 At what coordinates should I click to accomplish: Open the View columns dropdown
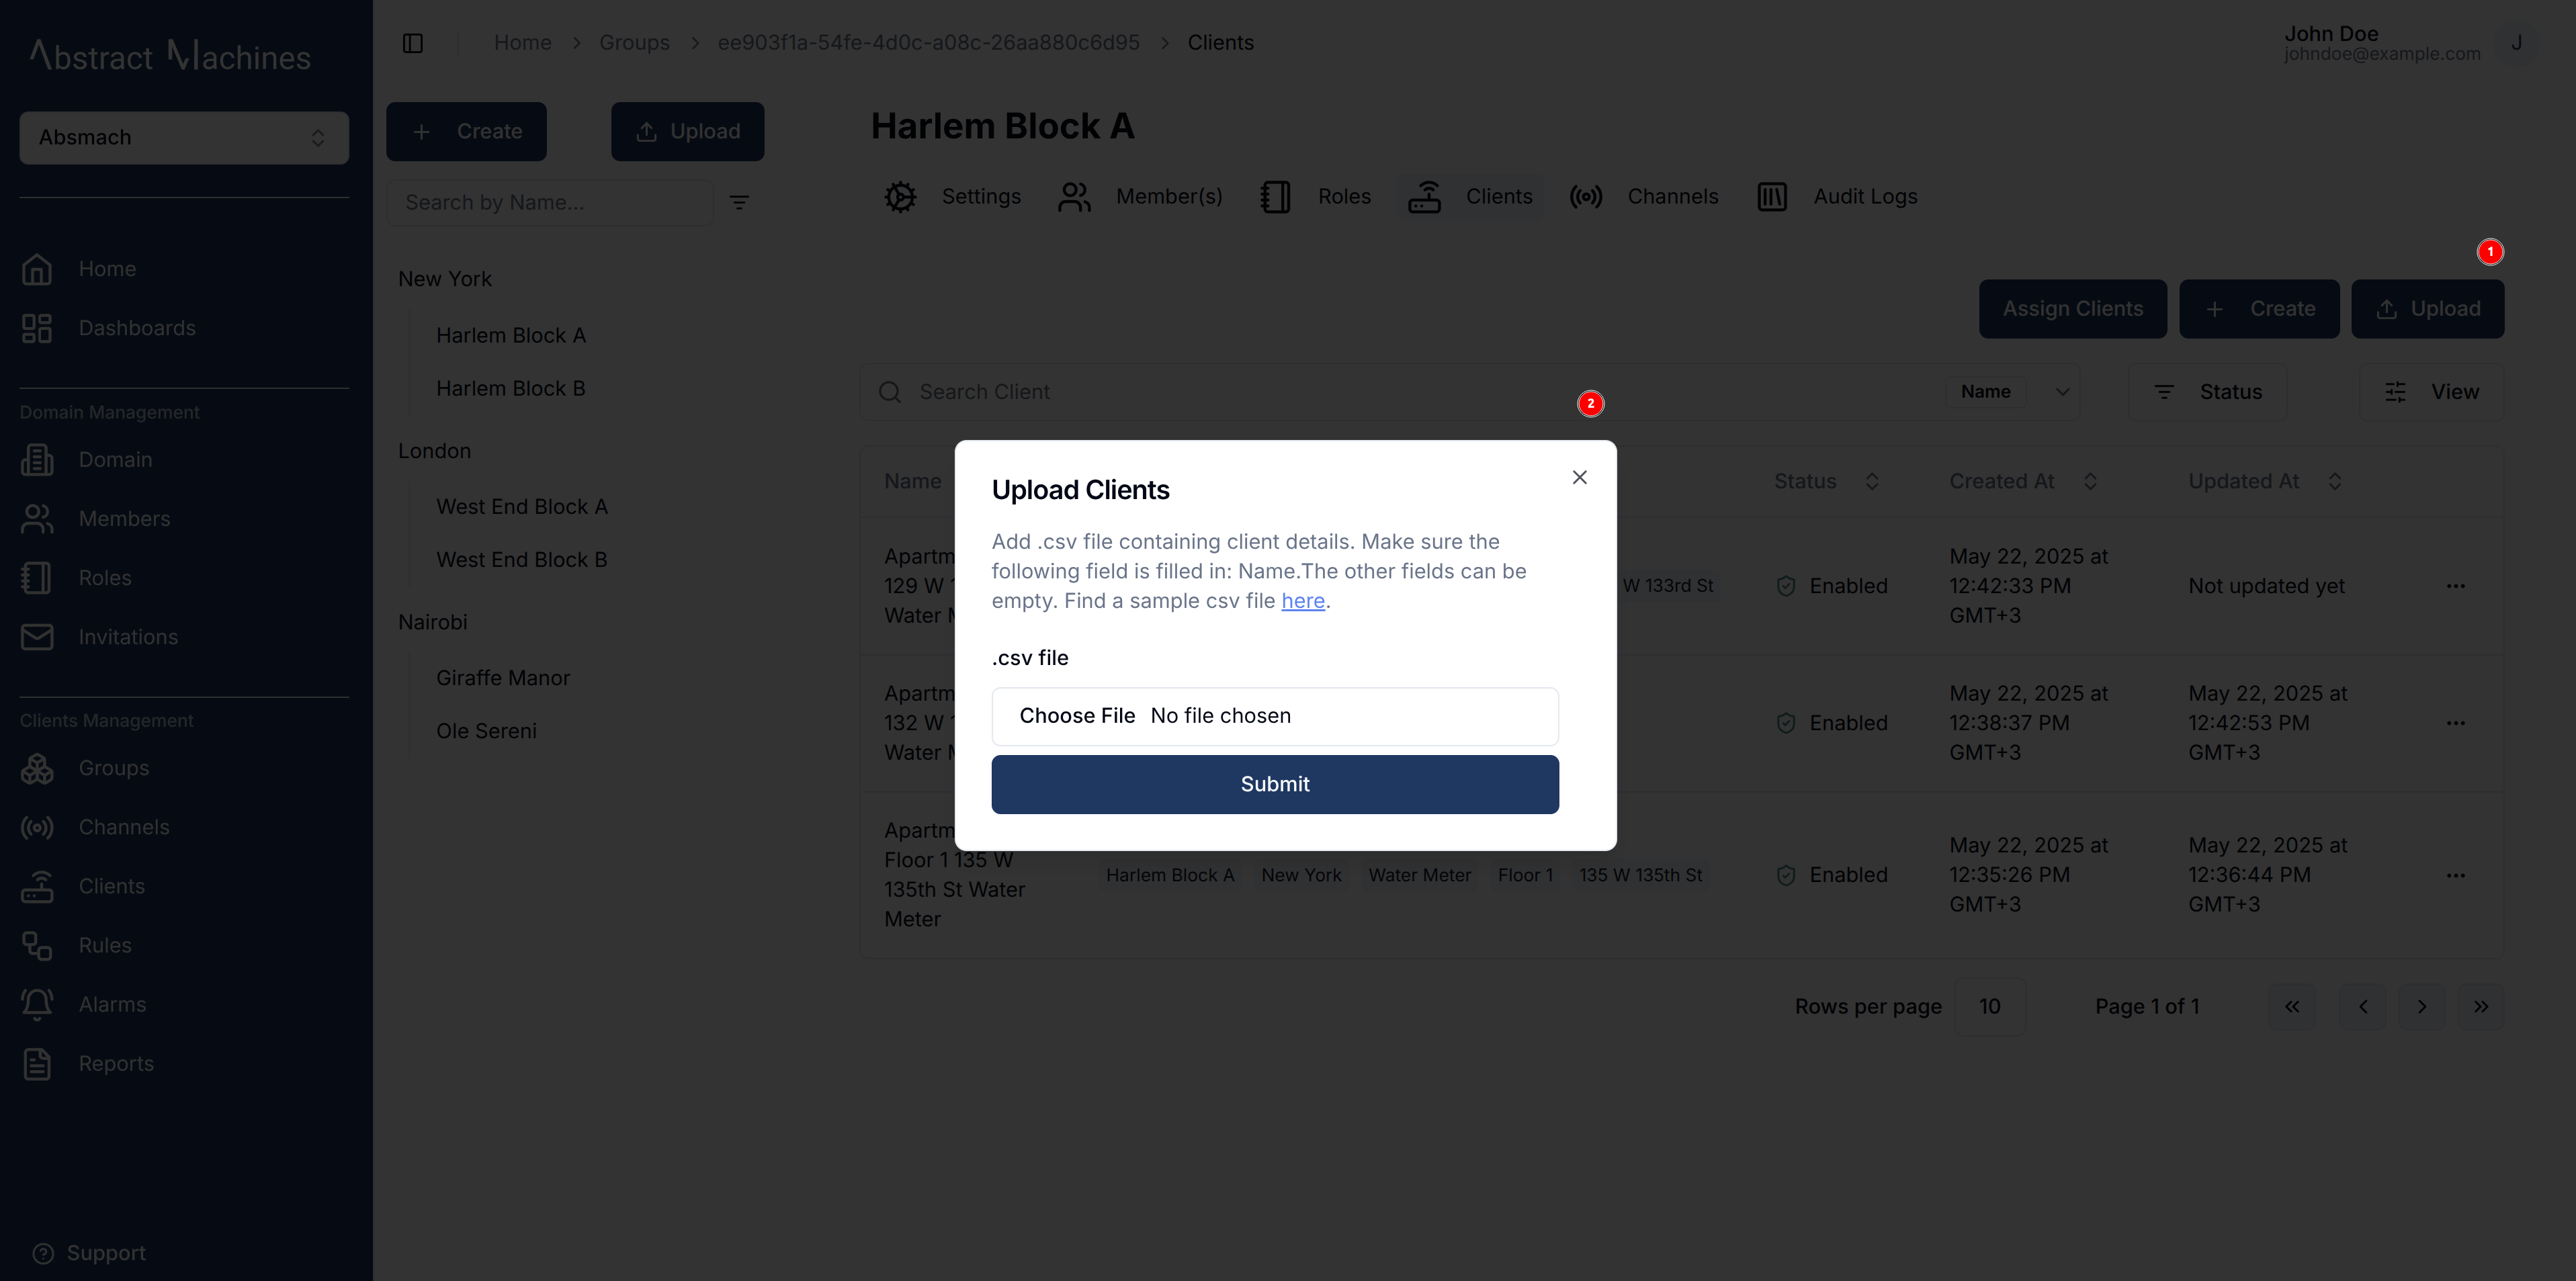click(x=2432, y=392)
